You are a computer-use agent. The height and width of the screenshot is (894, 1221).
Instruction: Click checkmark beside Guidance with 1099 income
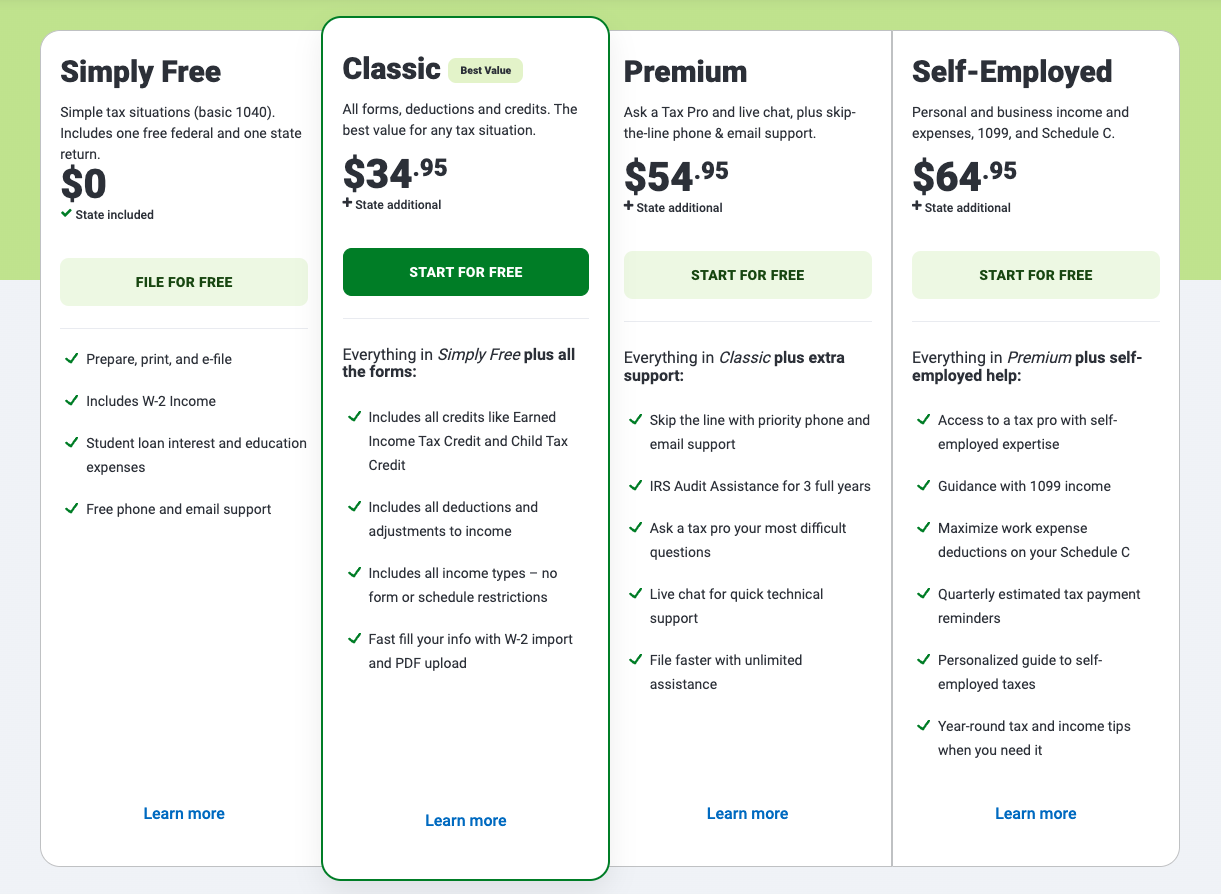coord(923,485)
